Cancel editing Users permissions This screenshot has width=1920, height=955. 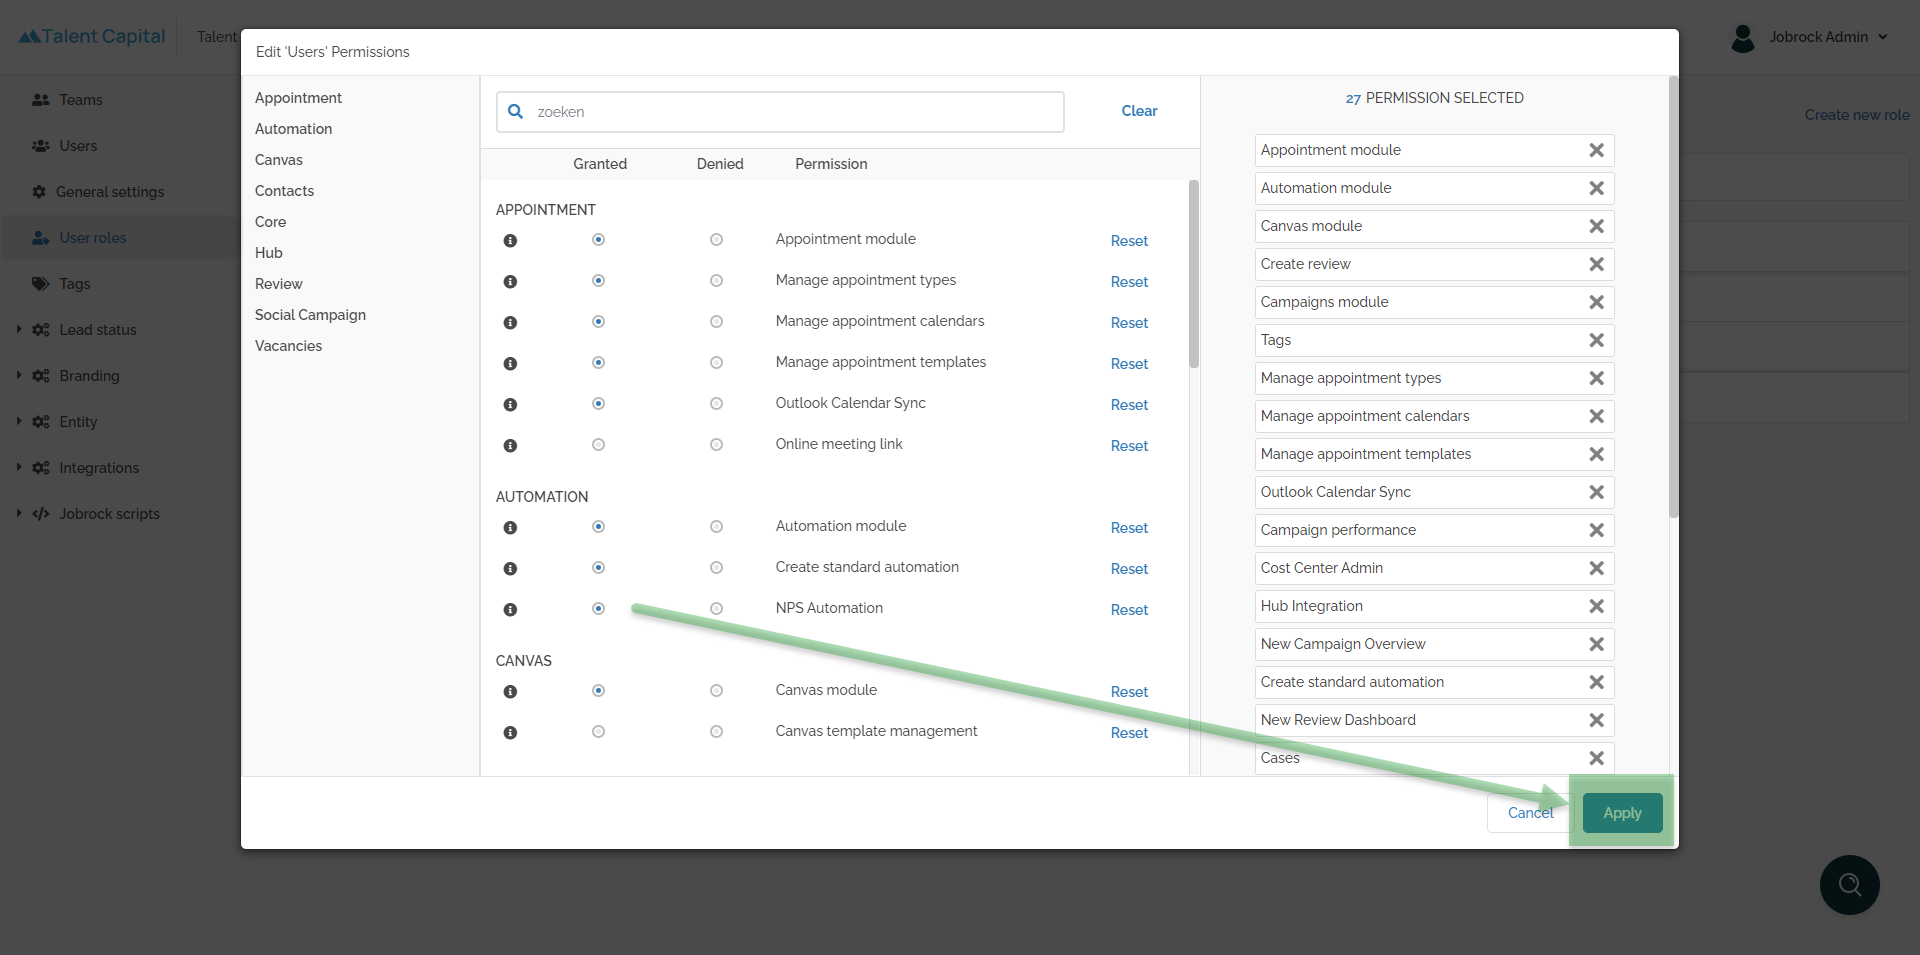1530,813
